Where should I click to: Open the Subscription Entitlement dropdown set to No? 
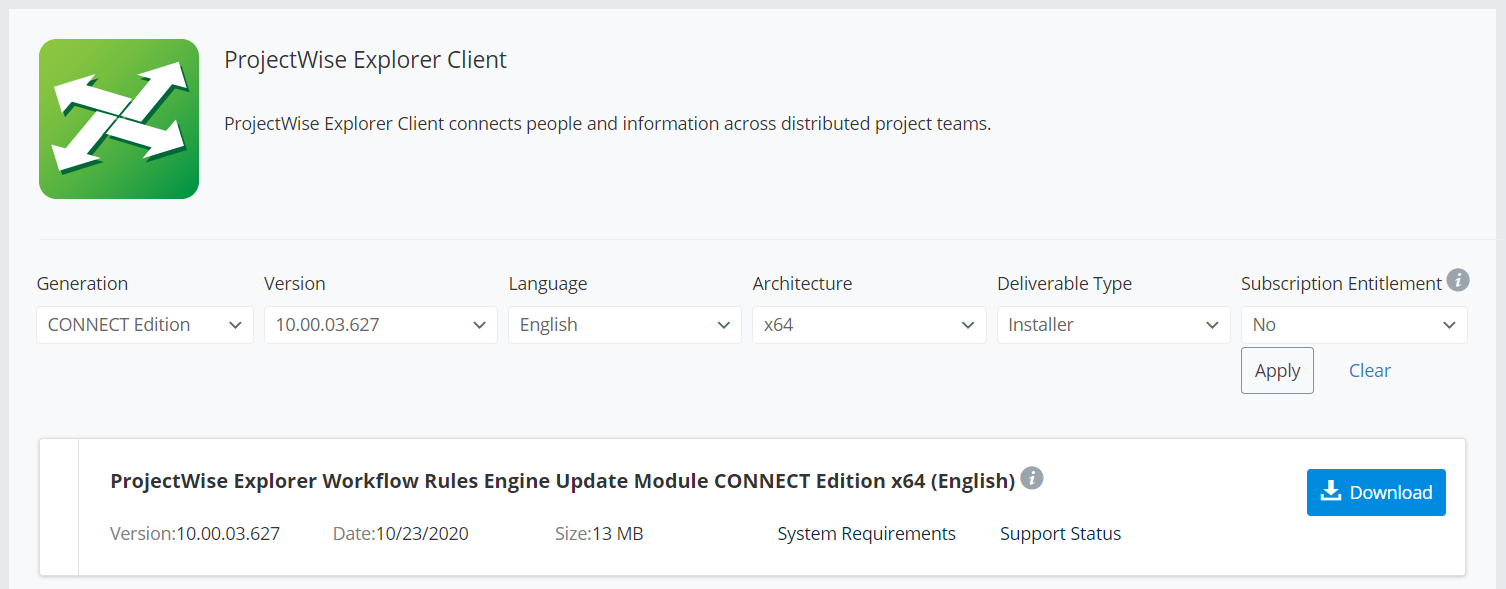1354,325
